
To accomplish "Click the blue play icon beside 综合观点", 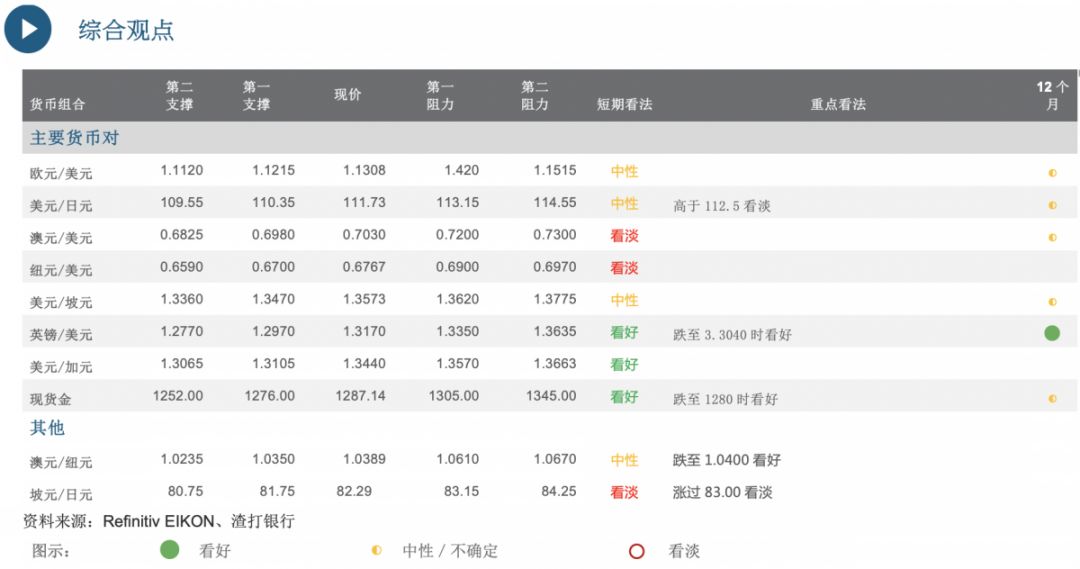I will click(28, 29).
